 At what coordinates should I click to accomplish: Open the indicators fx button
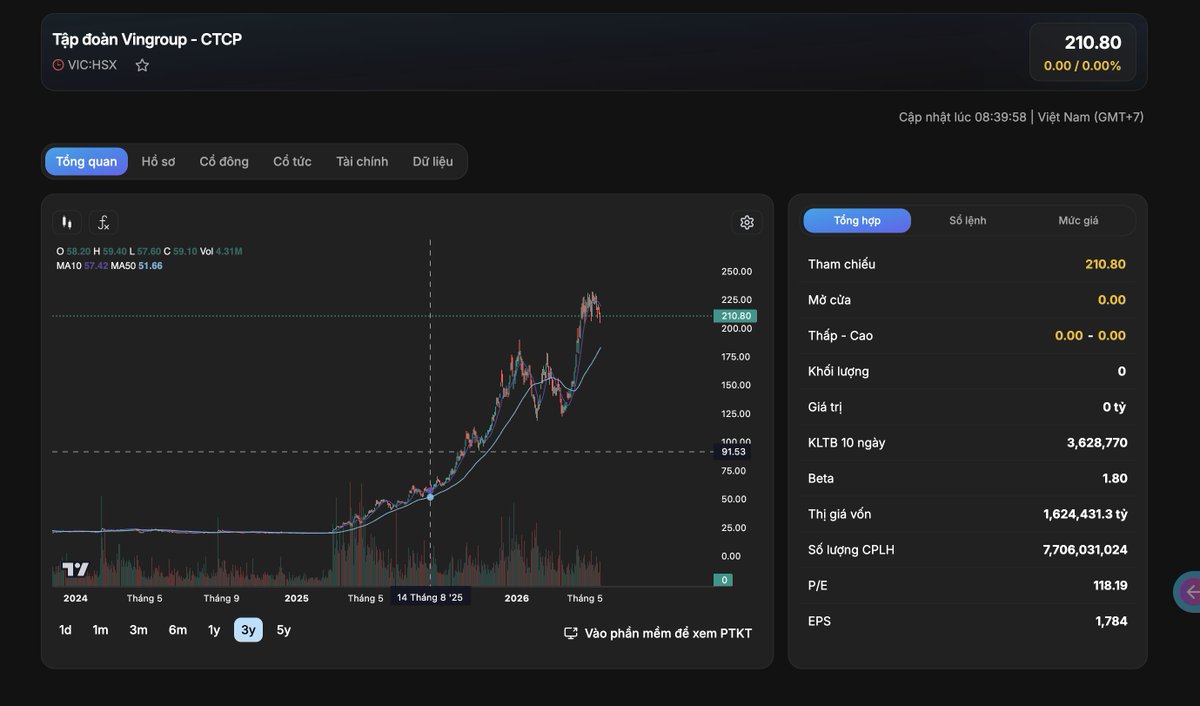click(103, 222)
